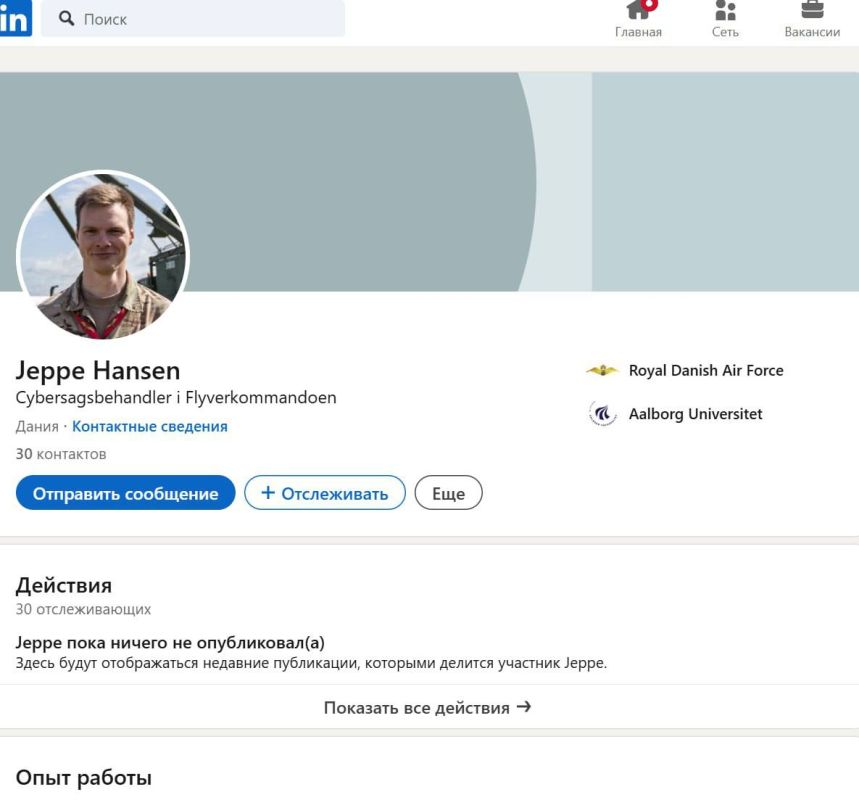
Task: Open the round profile photo
Action: (x=103, y=256)
